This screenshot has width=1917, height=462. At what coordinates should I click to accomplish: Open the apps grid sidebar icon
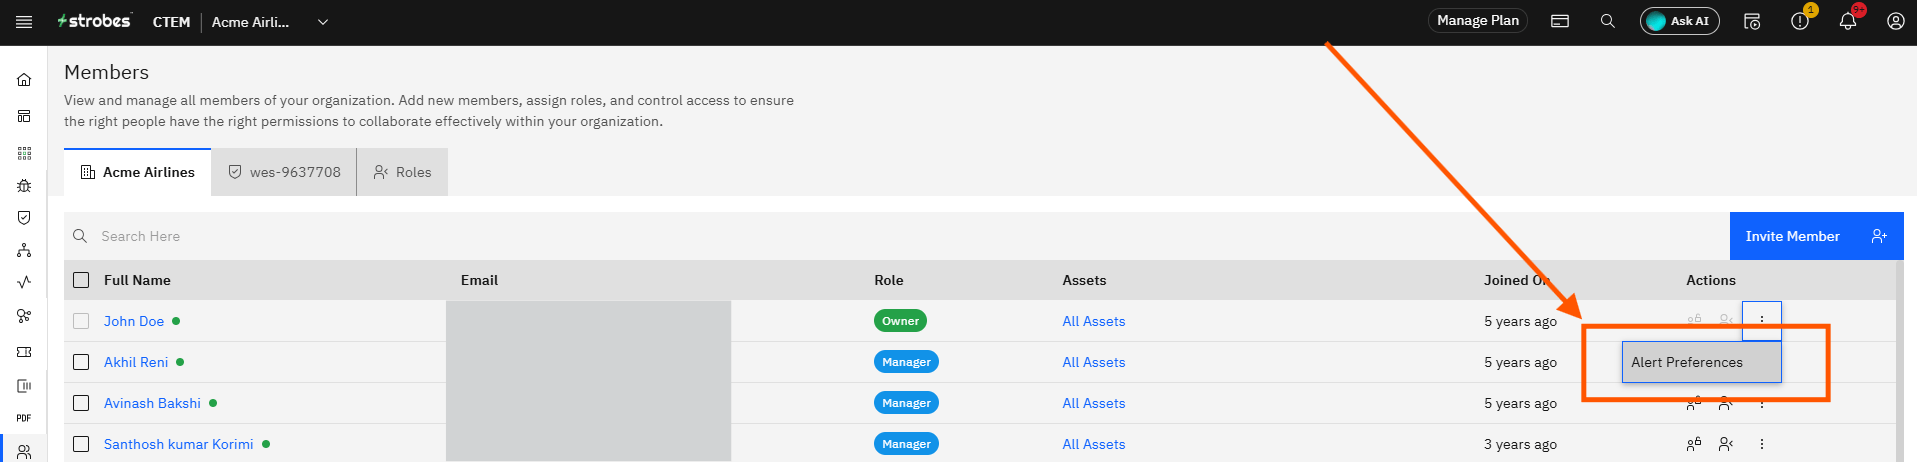pyautogui.click(x=24, y=153)
